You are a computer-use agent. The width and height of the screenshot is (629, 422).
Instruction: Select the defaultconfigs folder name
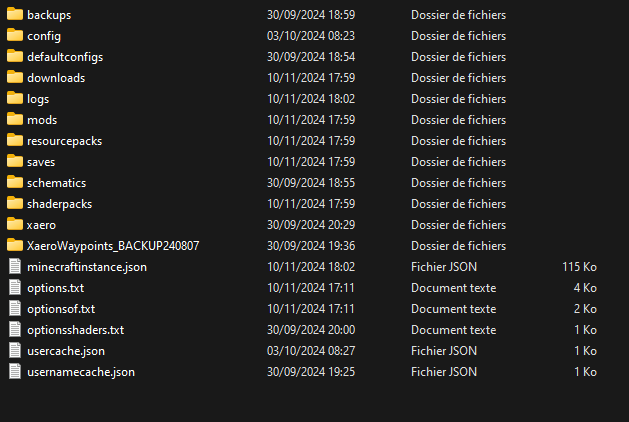[x=65, y=57]
